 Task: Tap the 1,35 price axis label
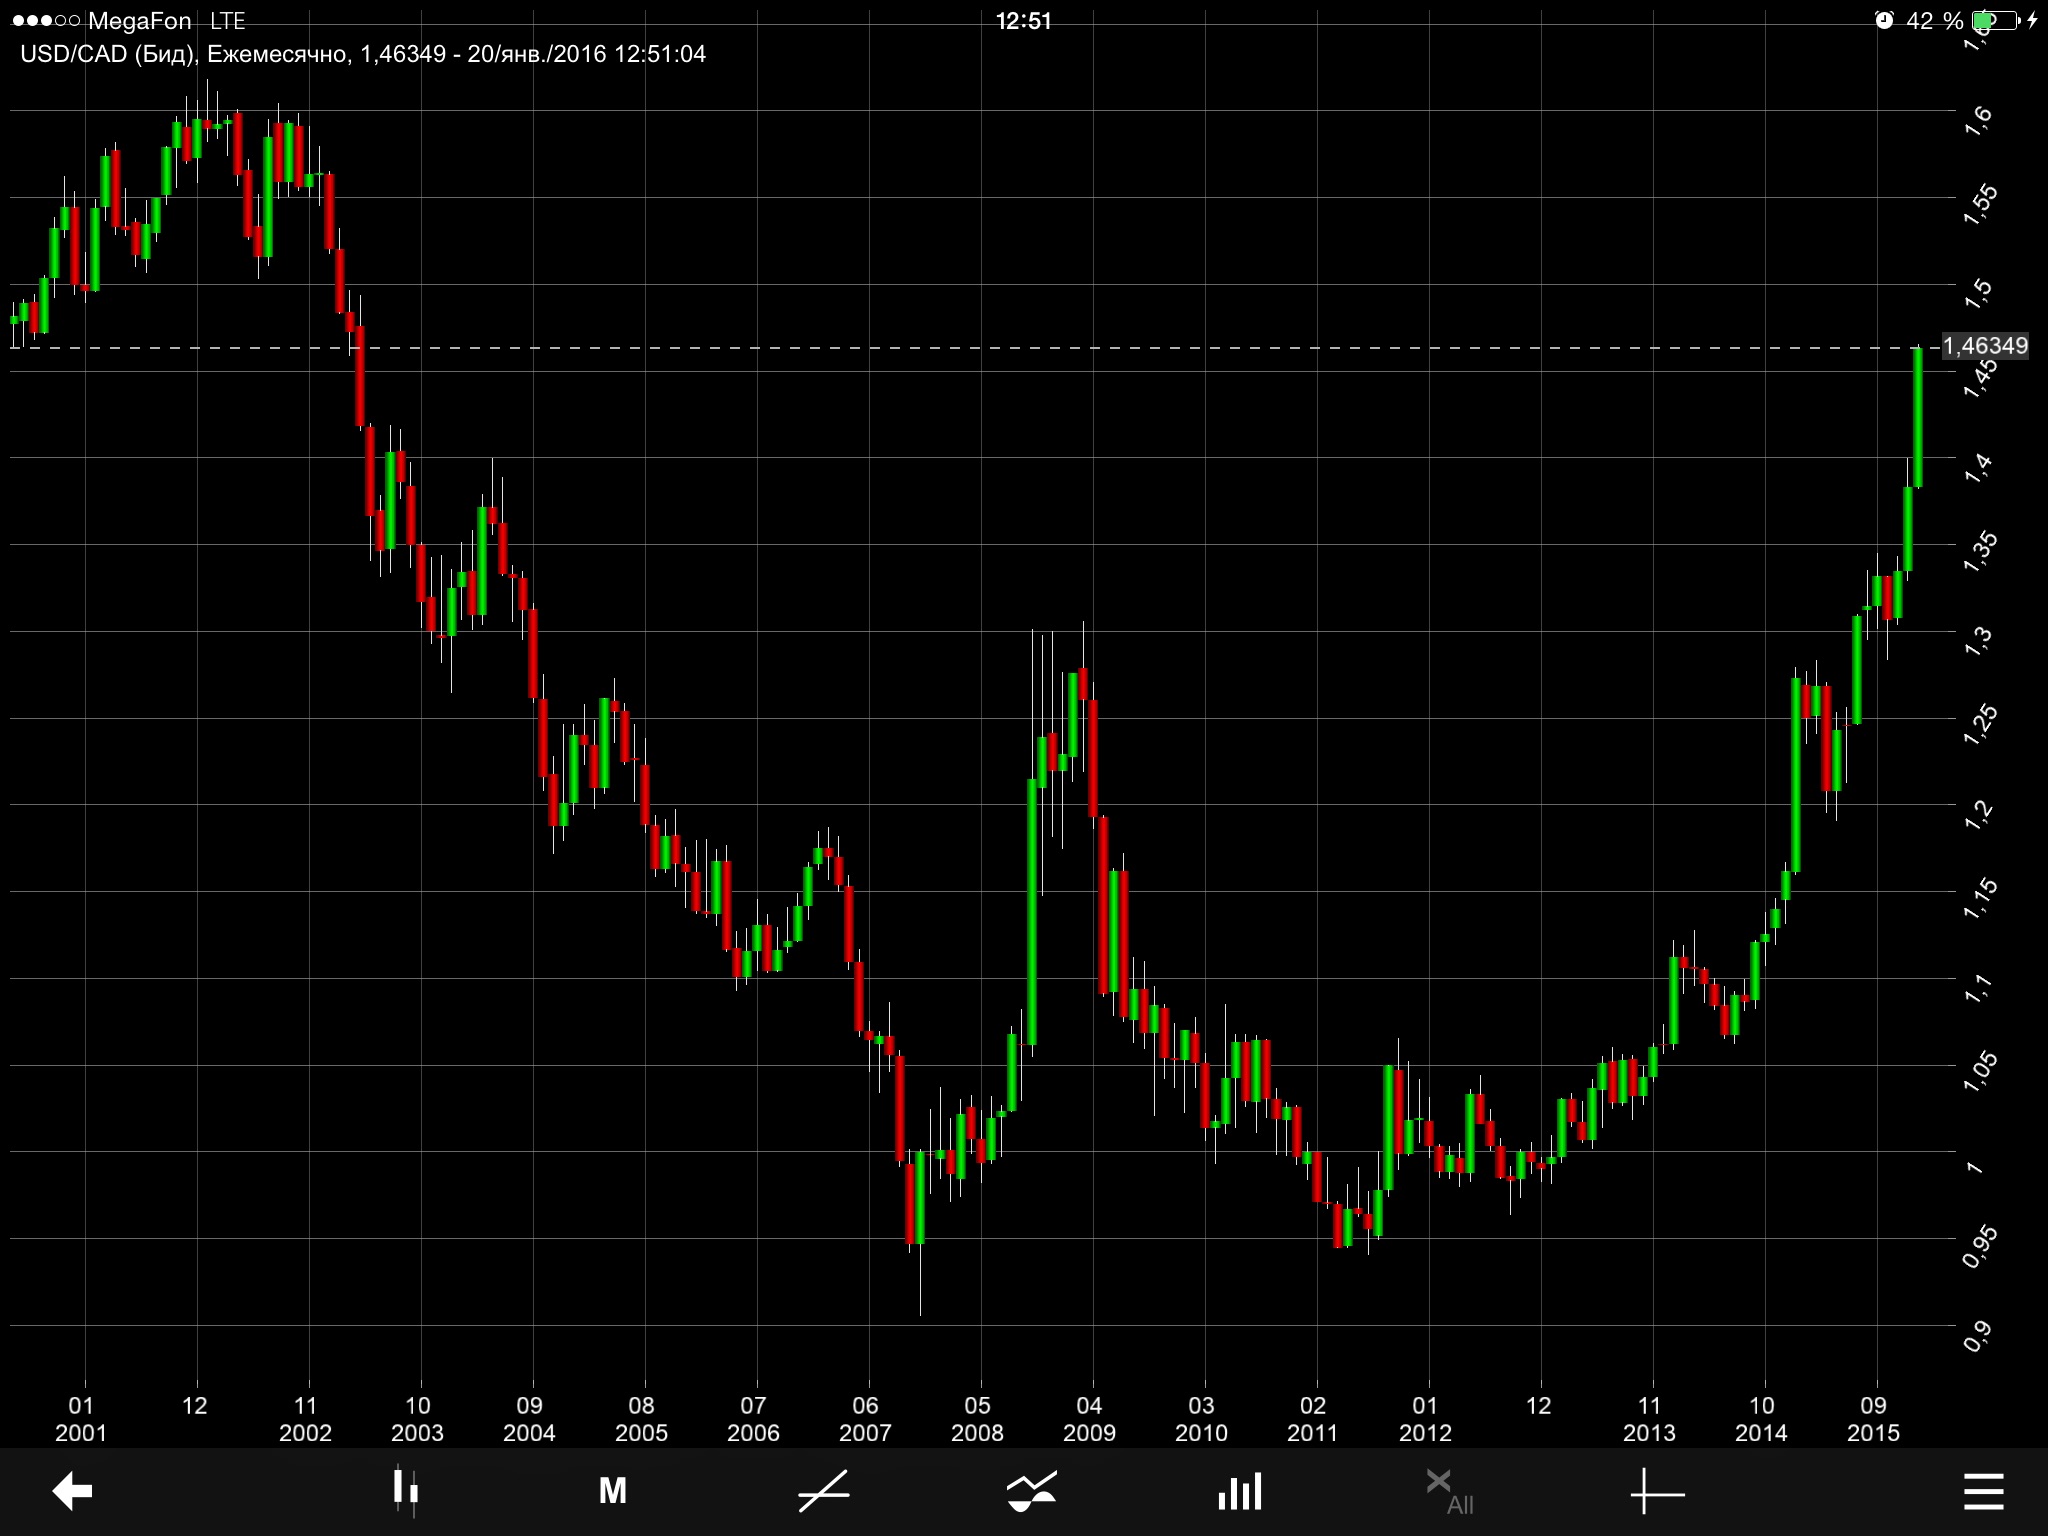(x=1980, y=552)
